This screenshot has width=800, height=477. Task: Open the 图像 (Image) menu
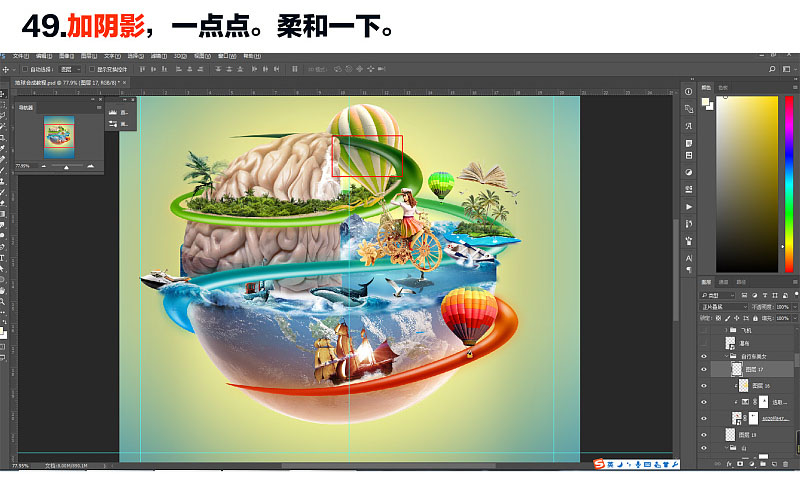pyautogui.click(x=67, y=56)
